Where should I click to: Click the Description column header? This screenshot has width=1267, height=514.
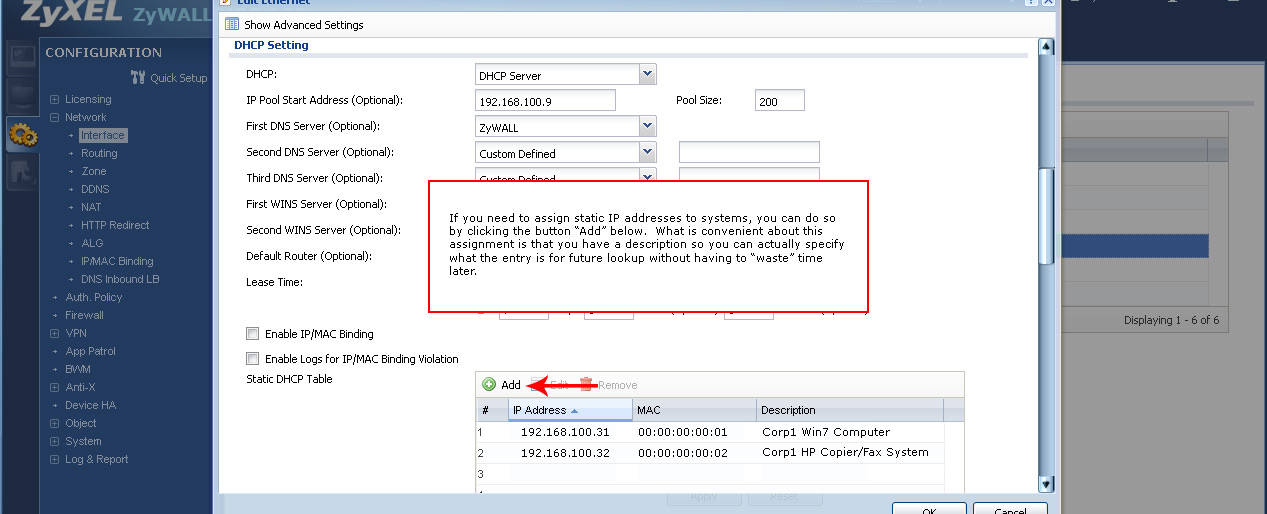pyautogui.click(x=850, y=410)
